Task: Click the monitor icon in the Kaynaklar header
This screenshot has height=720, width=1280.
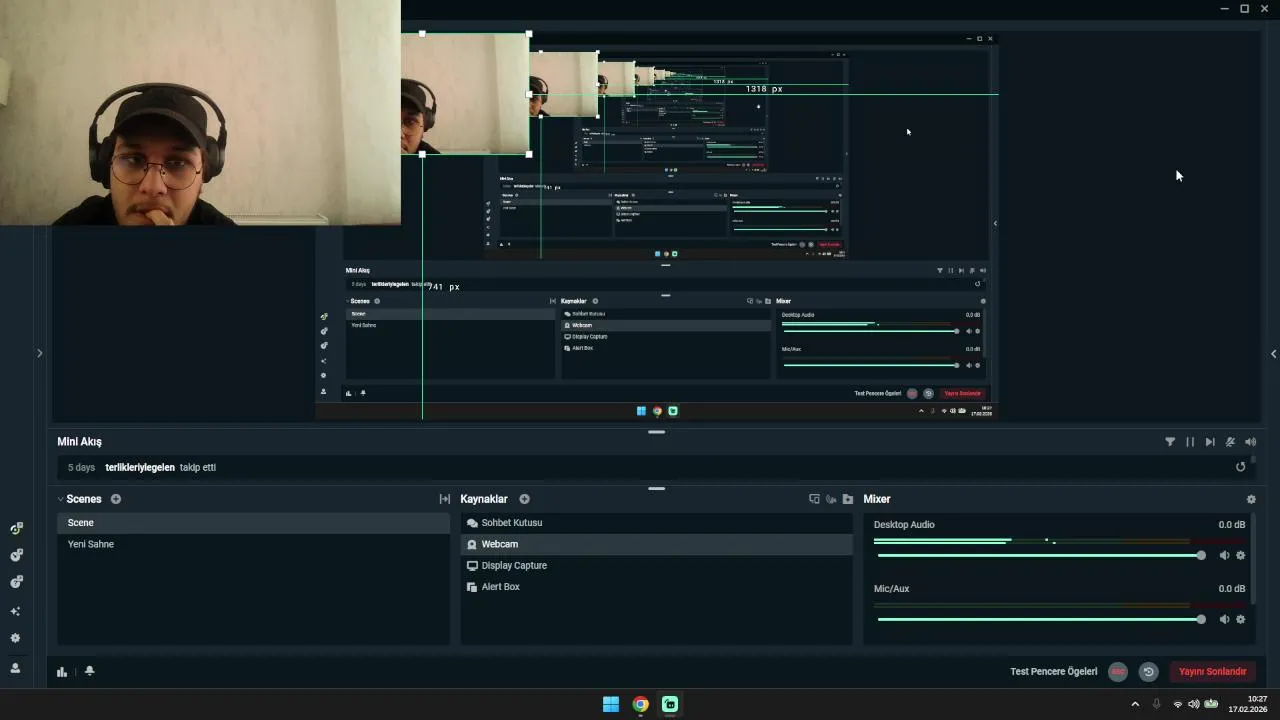Action: pyautogui.click(x=814, y=499)
